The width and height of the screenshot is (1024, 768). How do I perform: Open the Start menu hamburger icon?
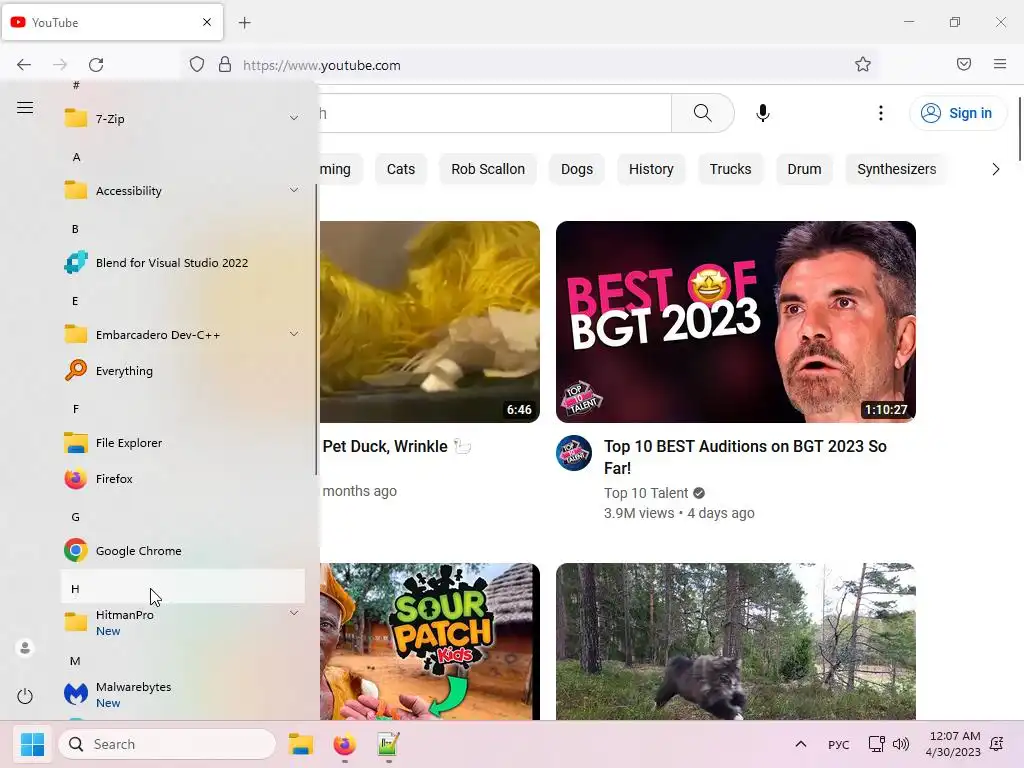click(x=25, y=108)
